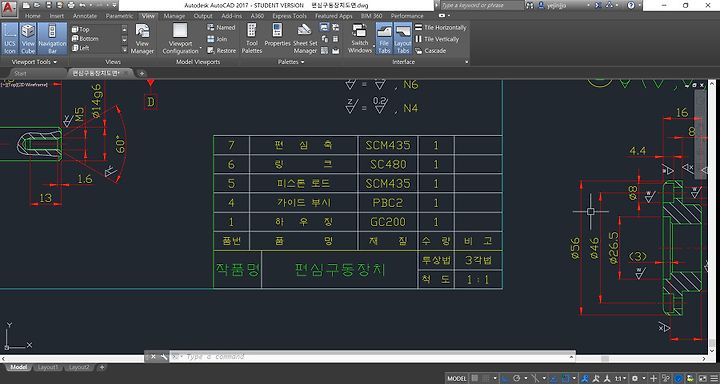Open the Tool Palettes panel

252,38
